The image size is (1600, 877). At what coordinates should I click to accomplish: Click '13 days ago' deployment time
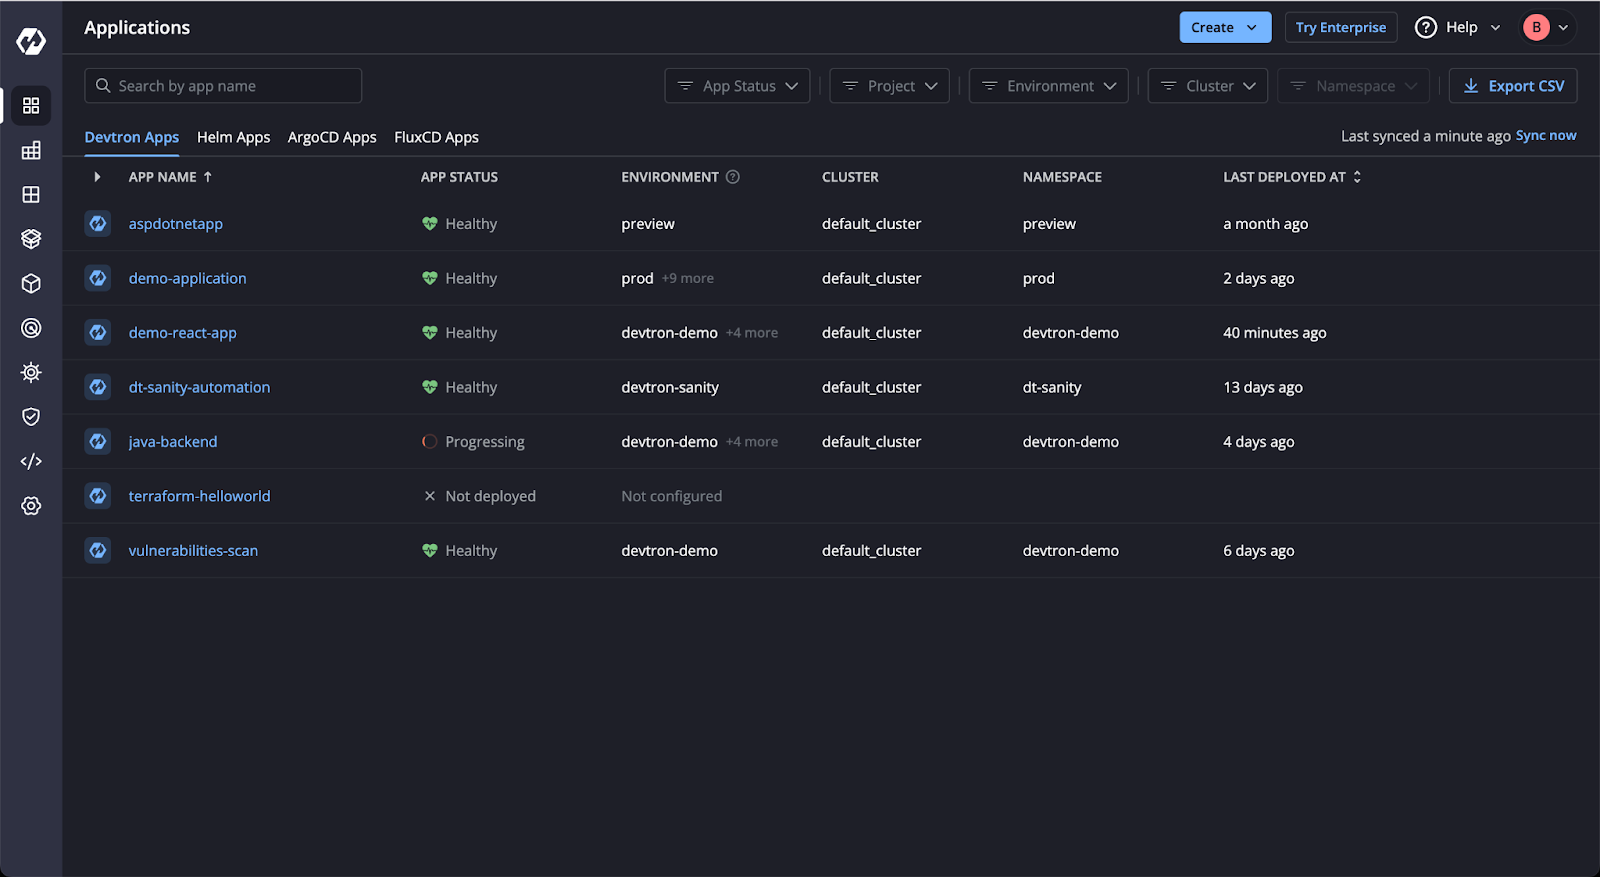[1263, 387]
